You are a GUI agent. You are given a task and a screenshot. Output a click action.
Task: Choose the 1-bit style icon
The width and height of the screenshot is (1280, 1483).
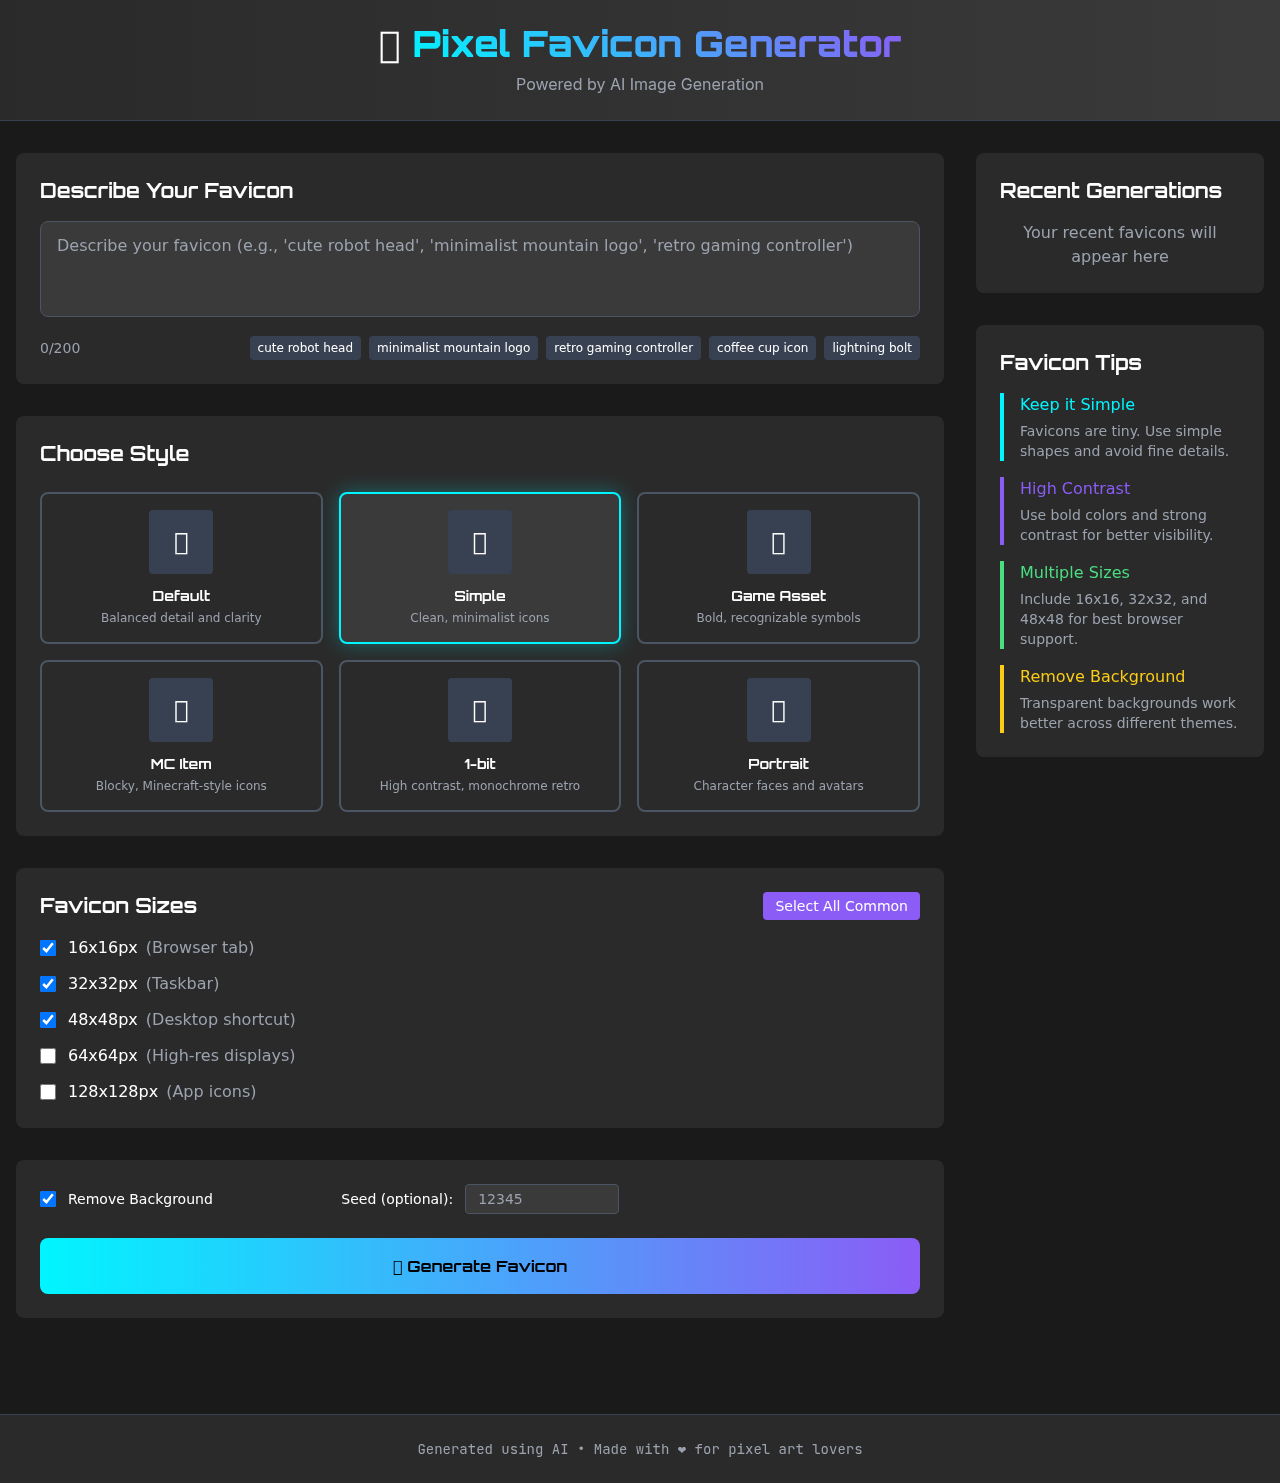480,710
